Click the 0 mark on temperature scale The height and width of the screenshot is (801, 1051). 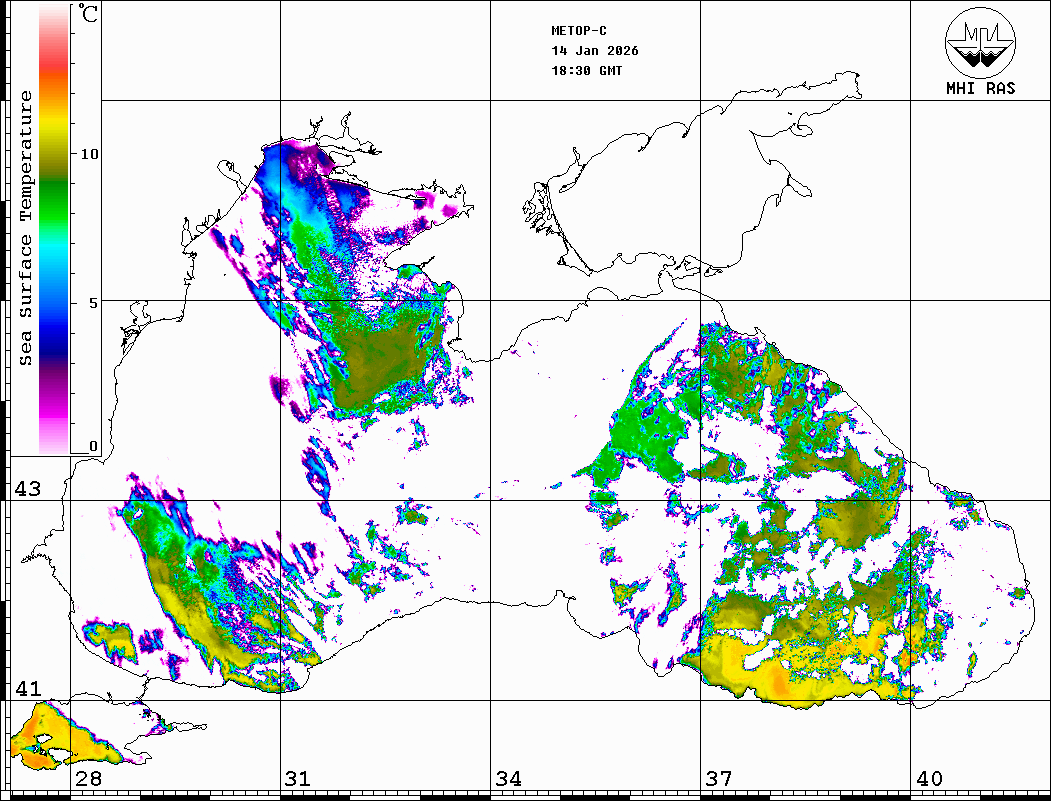93,446
